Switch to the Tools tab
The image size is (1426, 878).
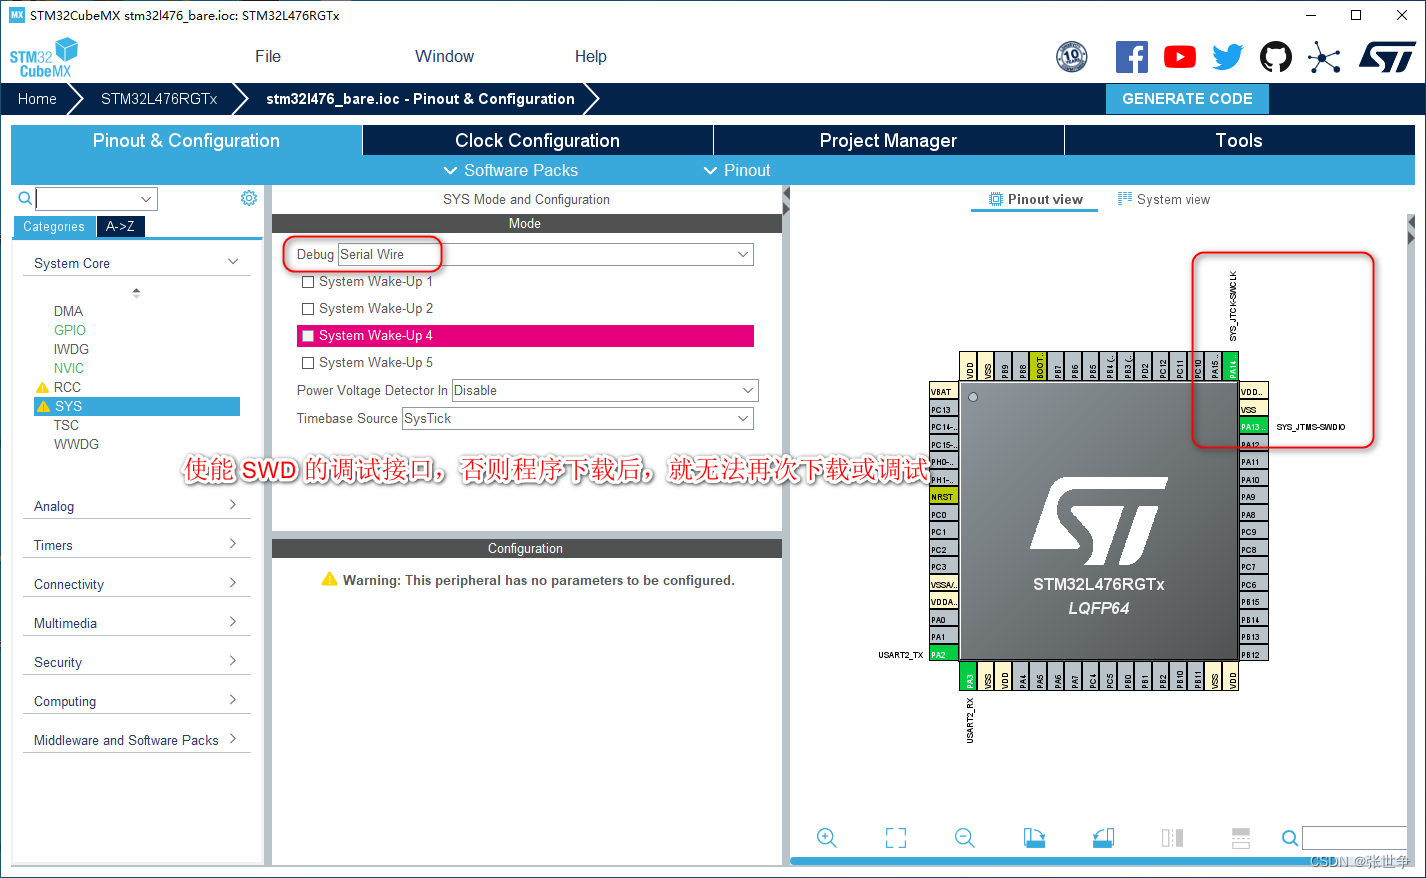coord(1239,140)
